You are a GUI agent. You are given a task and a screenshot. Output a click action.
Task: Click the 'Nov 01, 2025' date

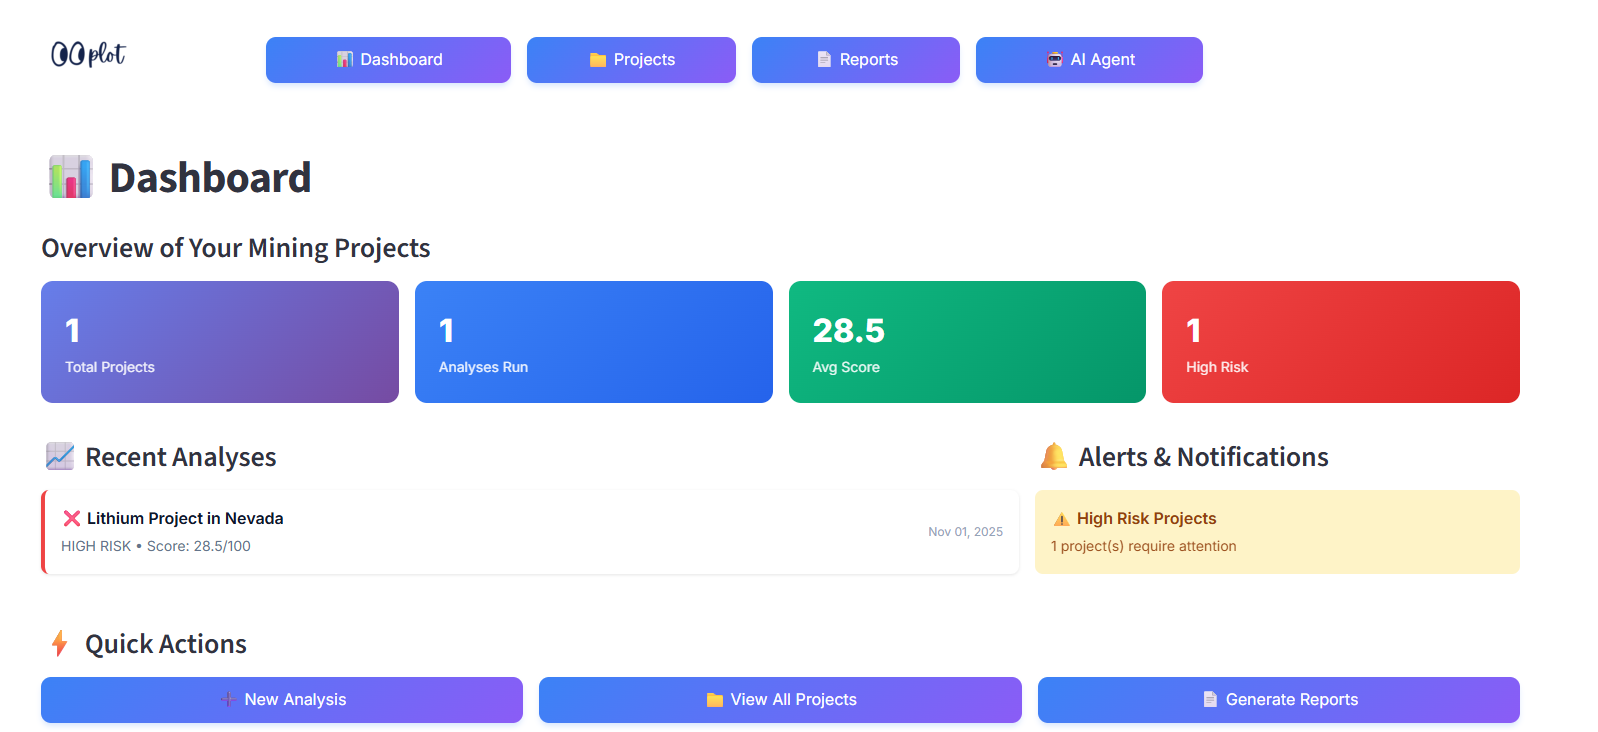965,532
